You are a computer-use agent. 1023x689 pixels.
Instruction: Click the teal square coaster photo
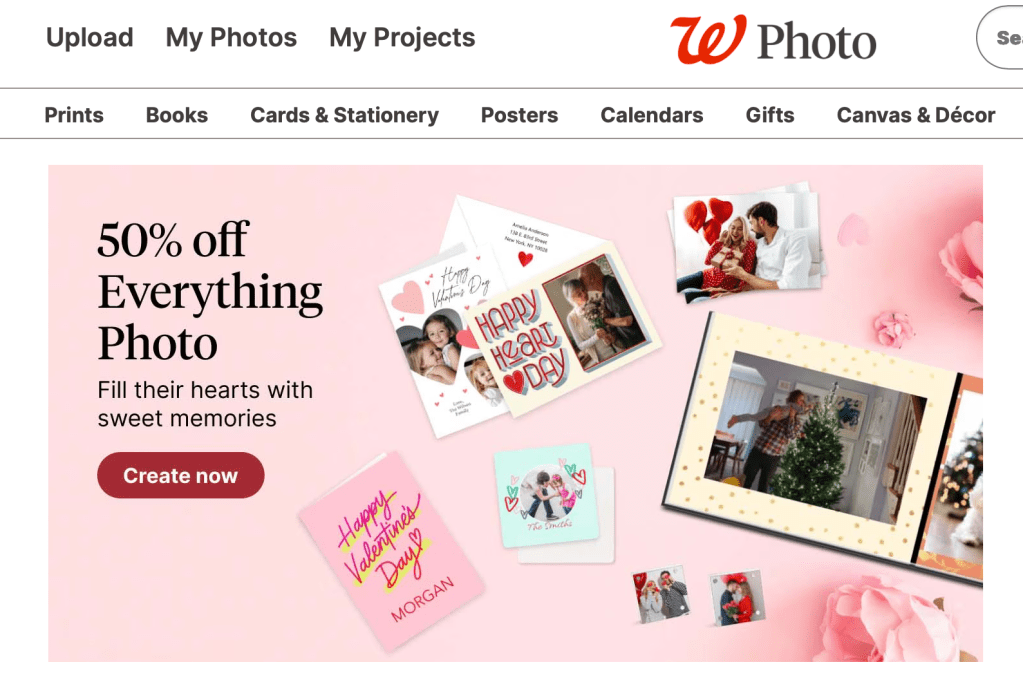coord(547,496)
